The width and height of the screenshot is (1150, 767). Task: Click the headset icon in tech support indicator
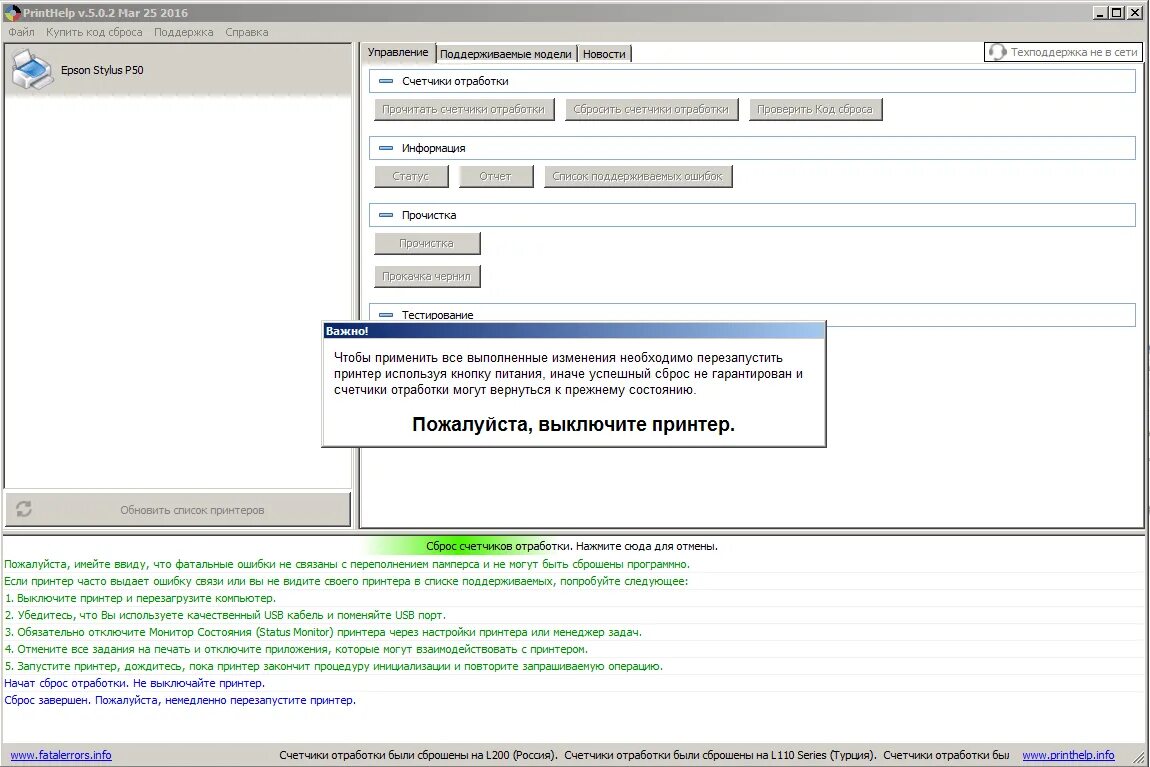[997, 52]
